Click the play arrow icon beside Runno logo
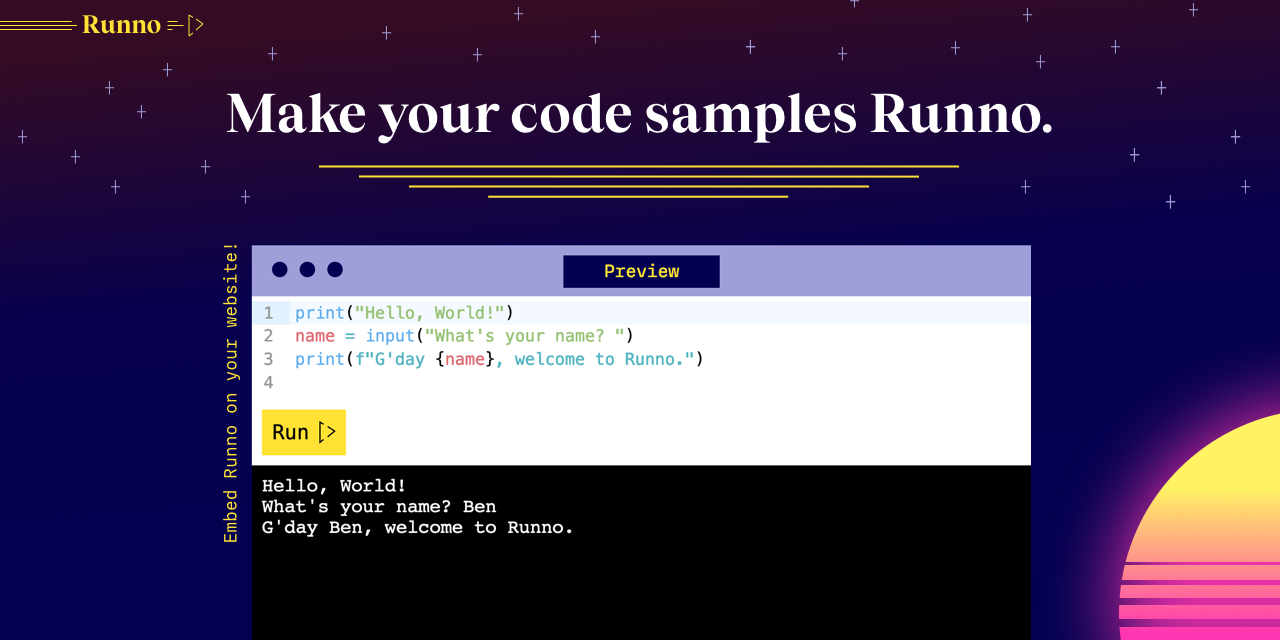This screenshot has height=640, width=1280. coord(195,25)
